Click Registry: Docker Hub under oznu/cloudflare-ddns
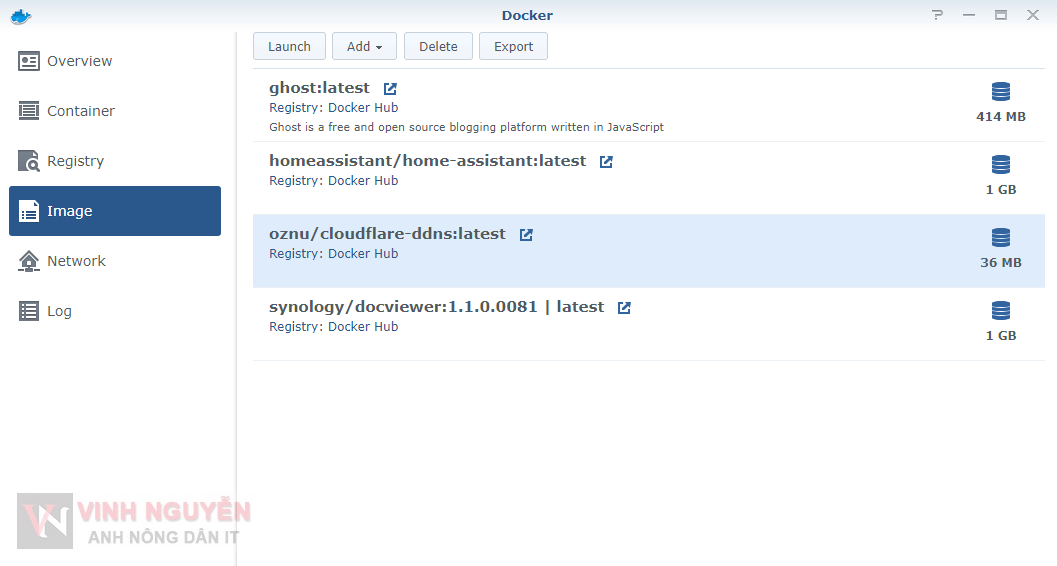This screenshot has width=1057, height=566. pyautogui.click(x=334, y=253)
